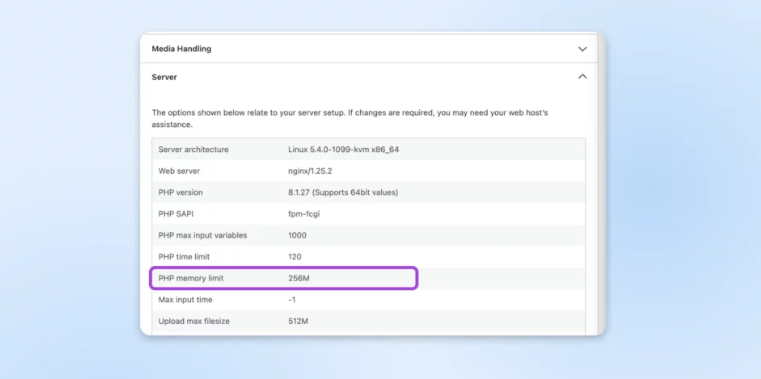Select the 120 time limit value
761x379 pixels.
(x=295, y=257)
